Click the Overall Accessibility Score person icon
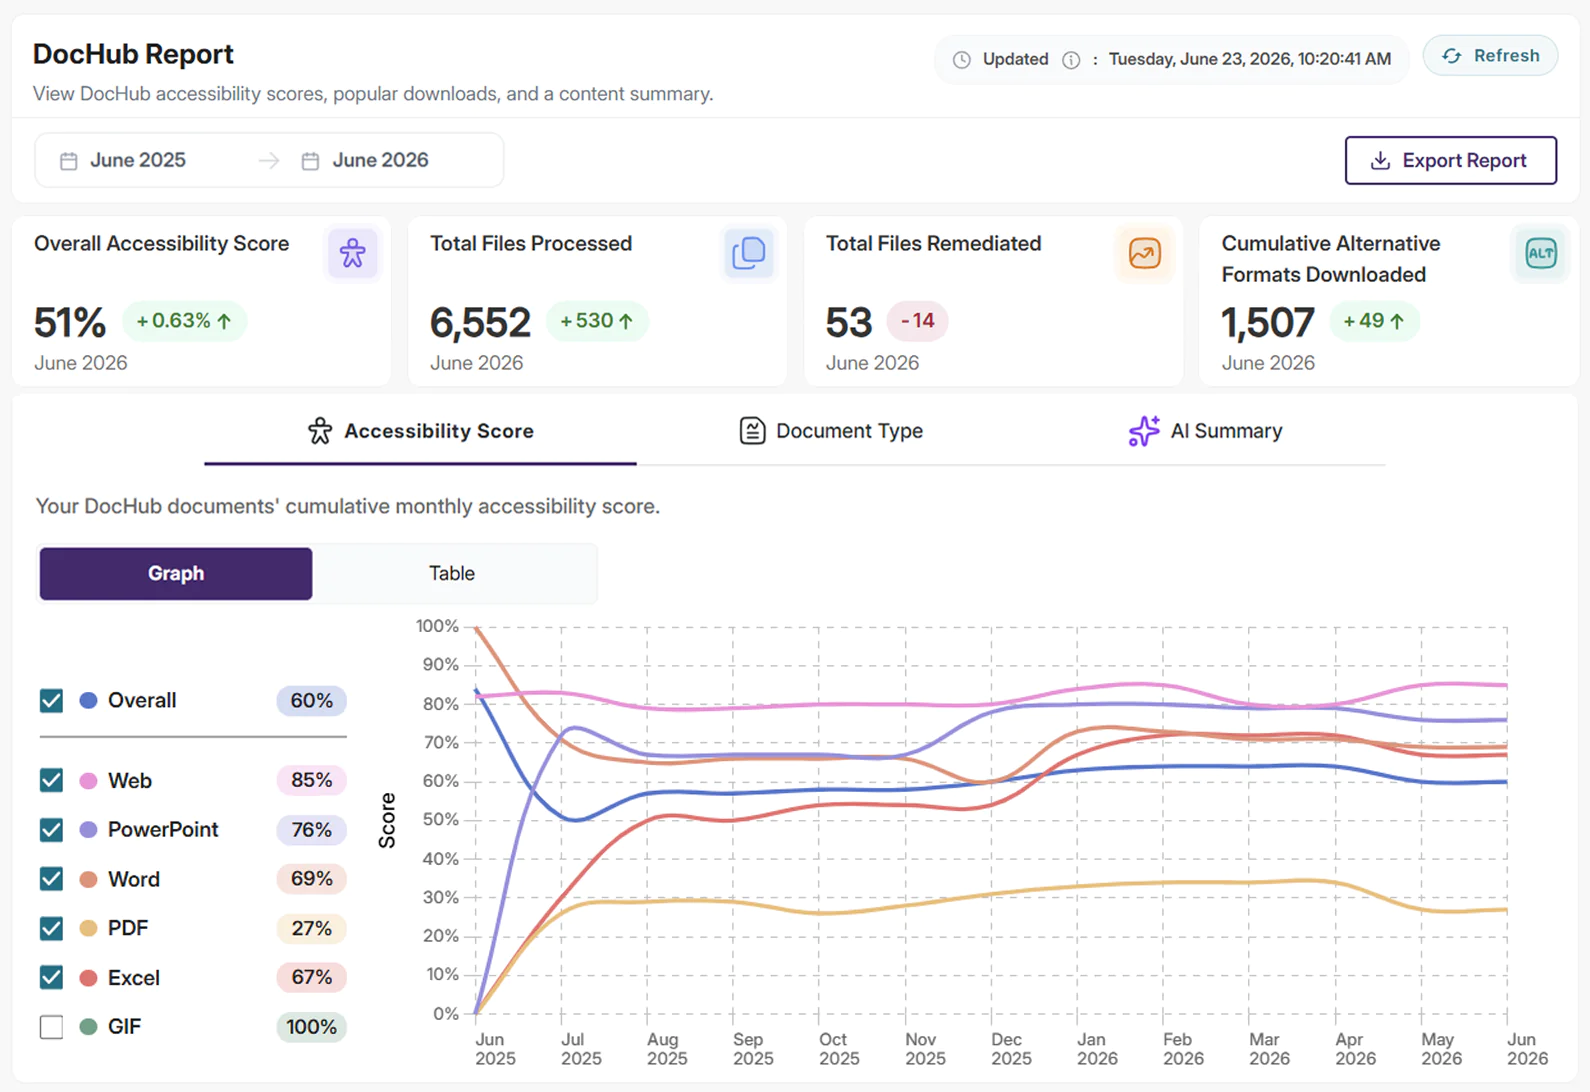 pyautogui.click(x=352, y=253)
